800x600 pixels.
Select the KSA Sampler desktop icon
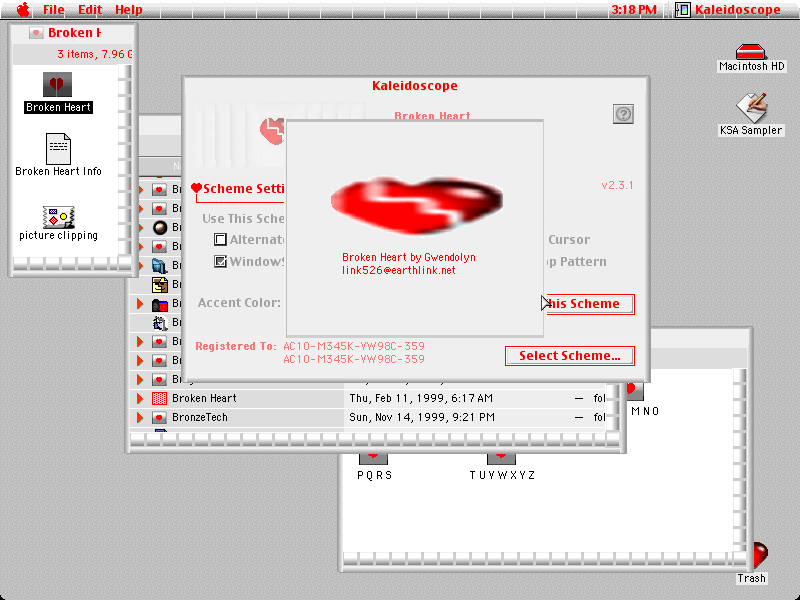752,108
